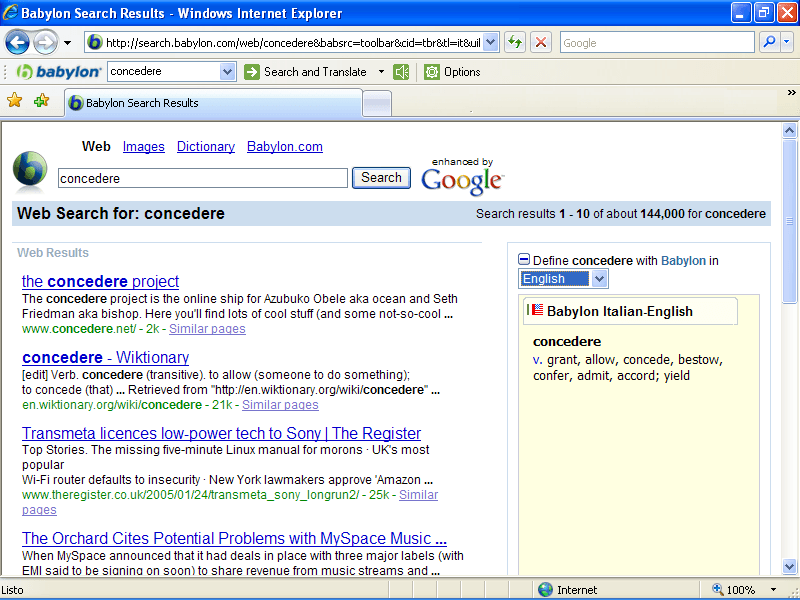Open the concedere - Wiktionary result link
The image size is (800, 600).
pyautogui.click(x=105, y=357)
